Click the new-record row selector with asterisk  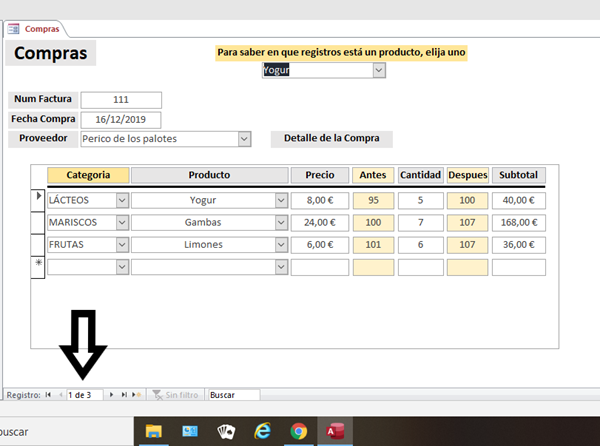(x=38, y=267)
